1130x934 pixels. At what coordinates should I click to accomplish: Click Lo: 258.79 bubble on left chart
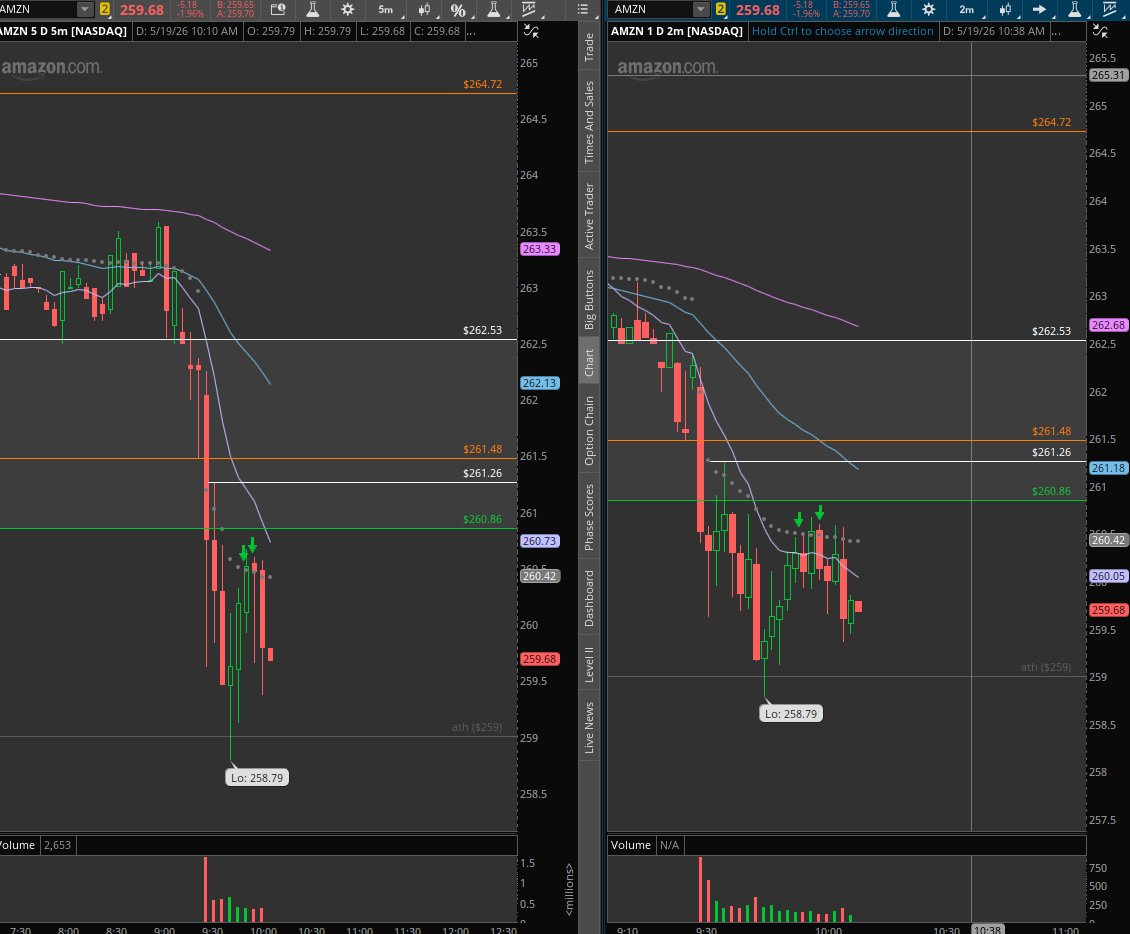coord(257,778)
